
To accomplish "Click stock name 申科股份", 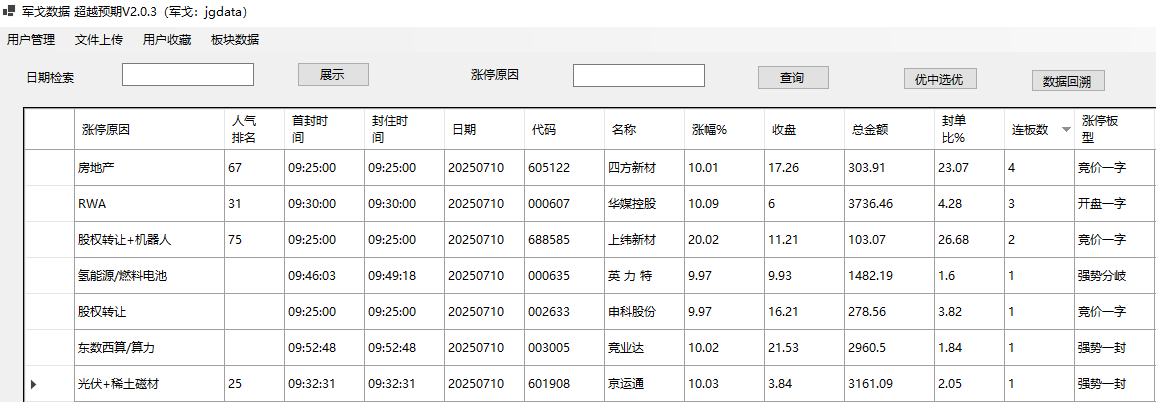I will tap(644, 312).
